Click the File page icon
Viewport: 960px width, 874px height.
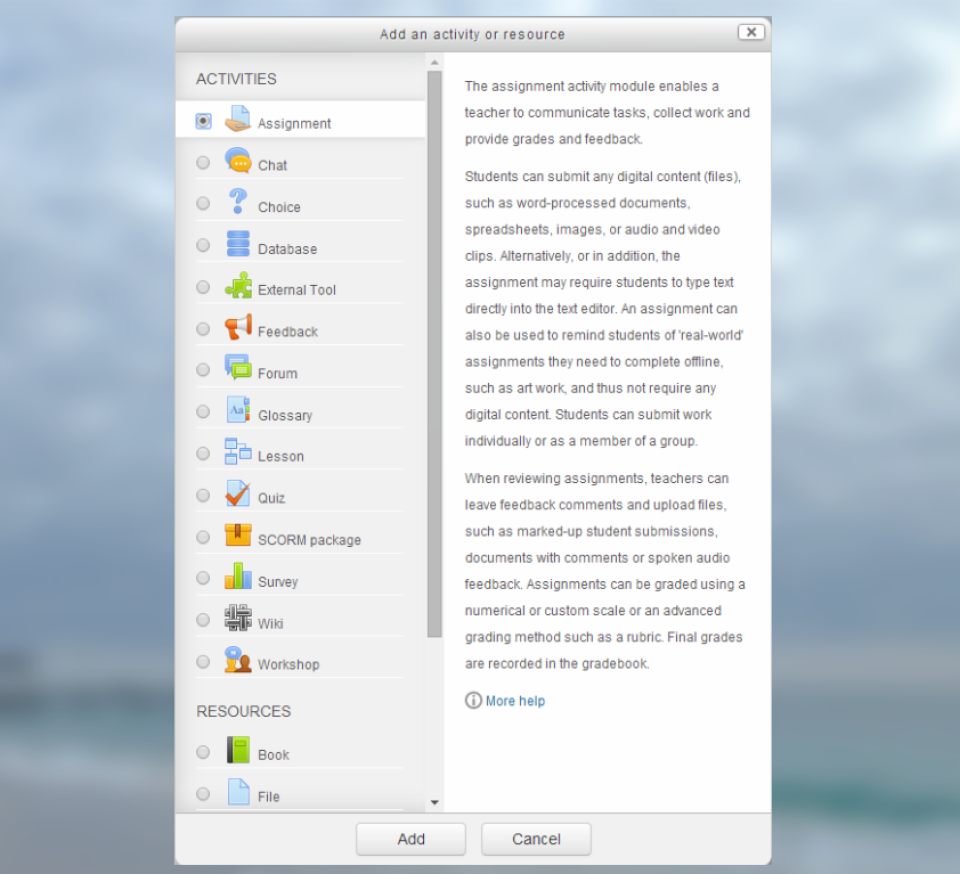[238, 791]
